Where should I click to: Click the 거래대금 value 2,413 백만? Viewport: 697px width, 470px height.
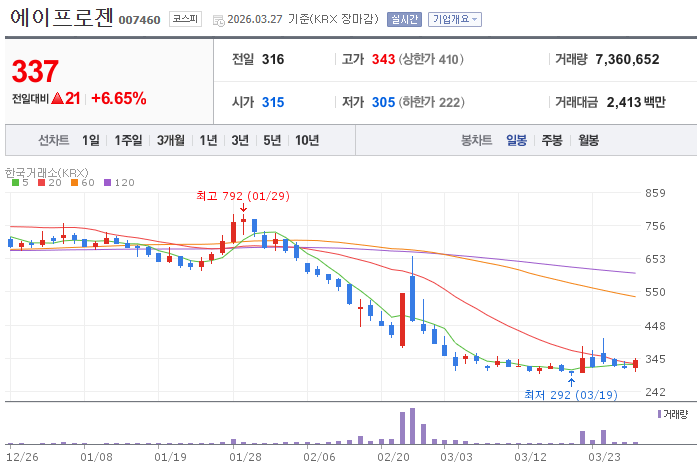tap(636, 102)
